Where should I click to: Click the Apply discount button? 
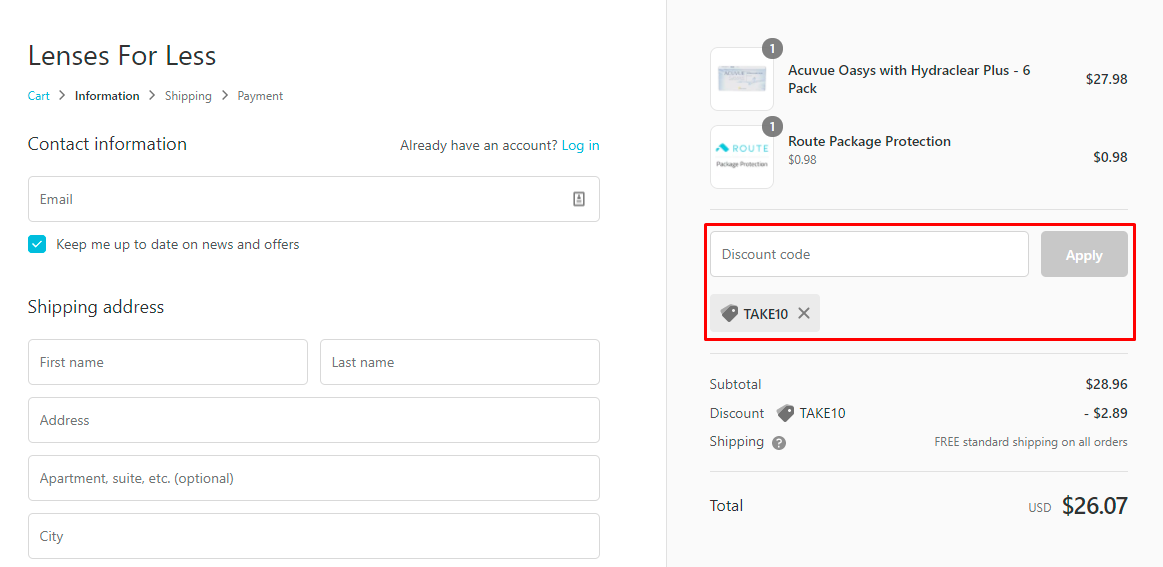1084,255
